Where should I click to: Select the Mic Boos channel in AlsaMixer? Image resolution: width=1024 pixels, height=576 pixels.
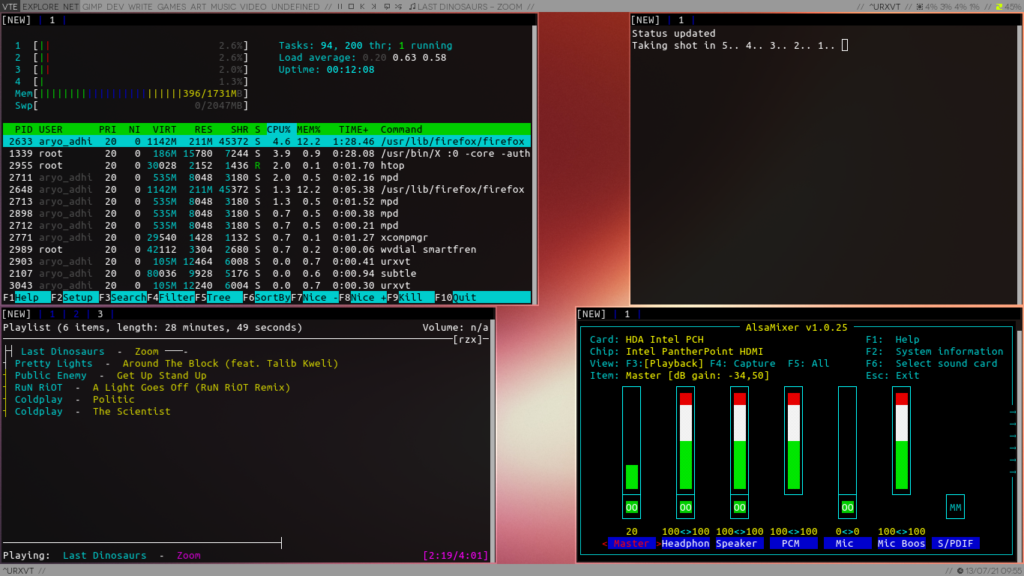point(901,543)
